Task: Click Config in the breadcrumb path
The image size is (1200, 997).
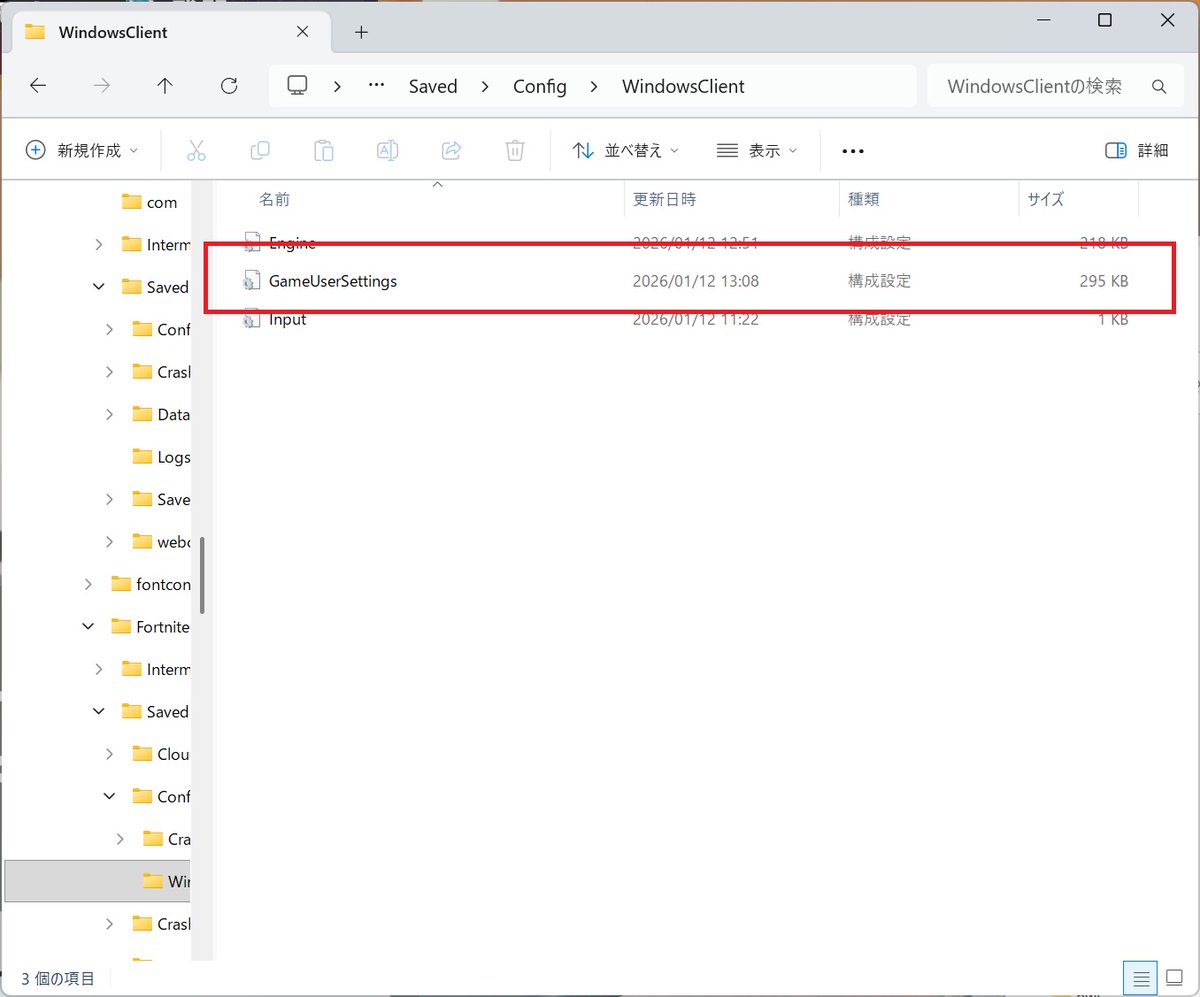Action: (540, 87)
